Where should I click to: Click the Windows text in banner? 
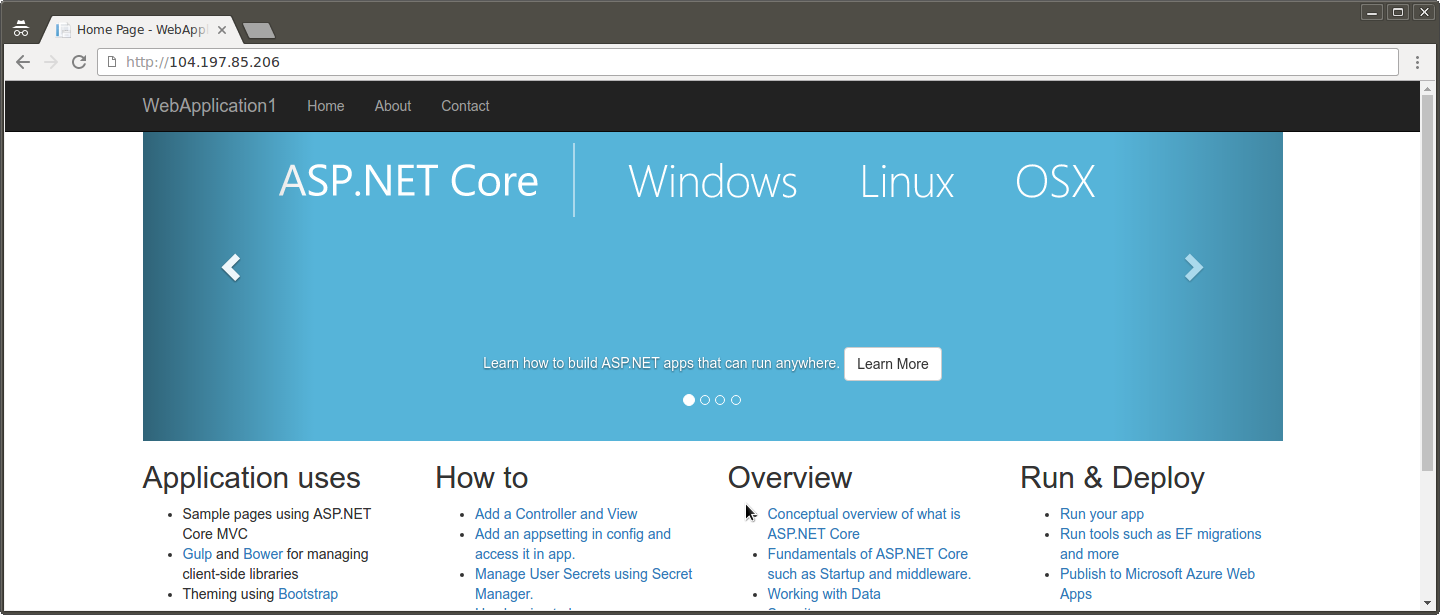click(713, 182)
